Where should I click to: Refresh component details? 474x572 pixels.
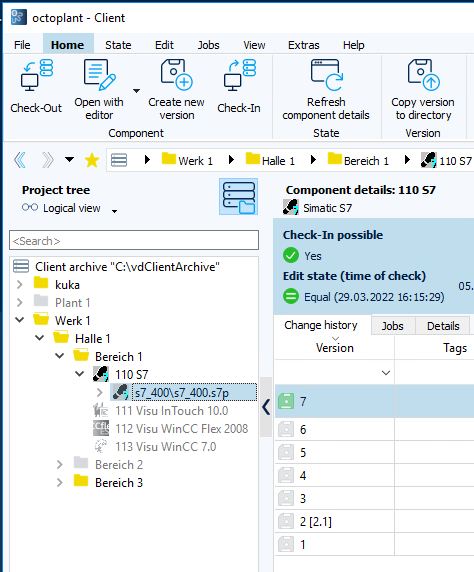[327, 75]
